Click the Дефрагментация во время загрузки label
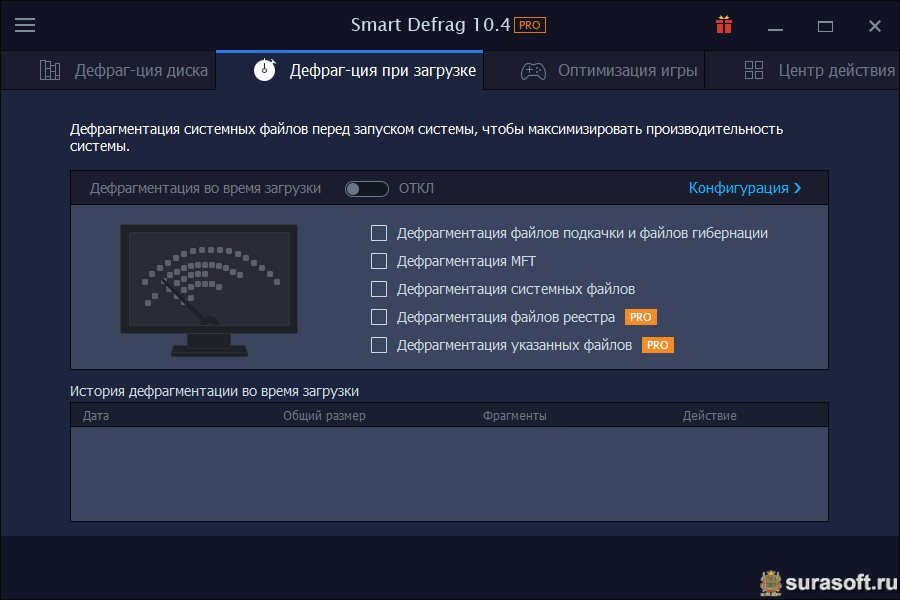The image size is (900, 600). pos(205,188)
